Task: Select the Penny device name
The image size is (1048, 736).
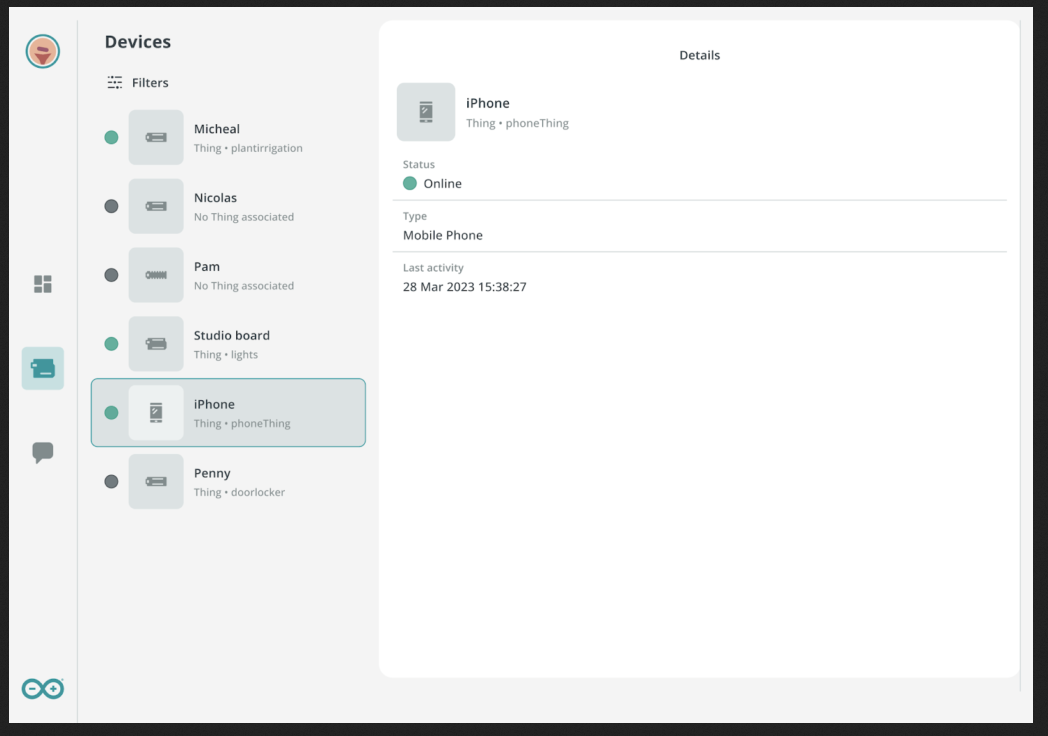Action: pyautogui.click(x=212, y=473)
